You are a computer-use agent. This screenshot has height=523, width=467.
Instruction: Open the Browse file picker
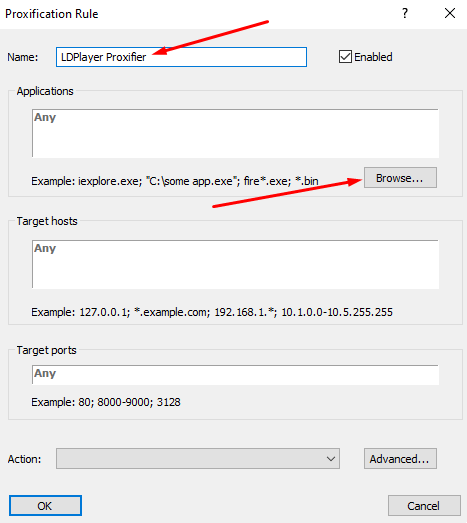point(400,178)
